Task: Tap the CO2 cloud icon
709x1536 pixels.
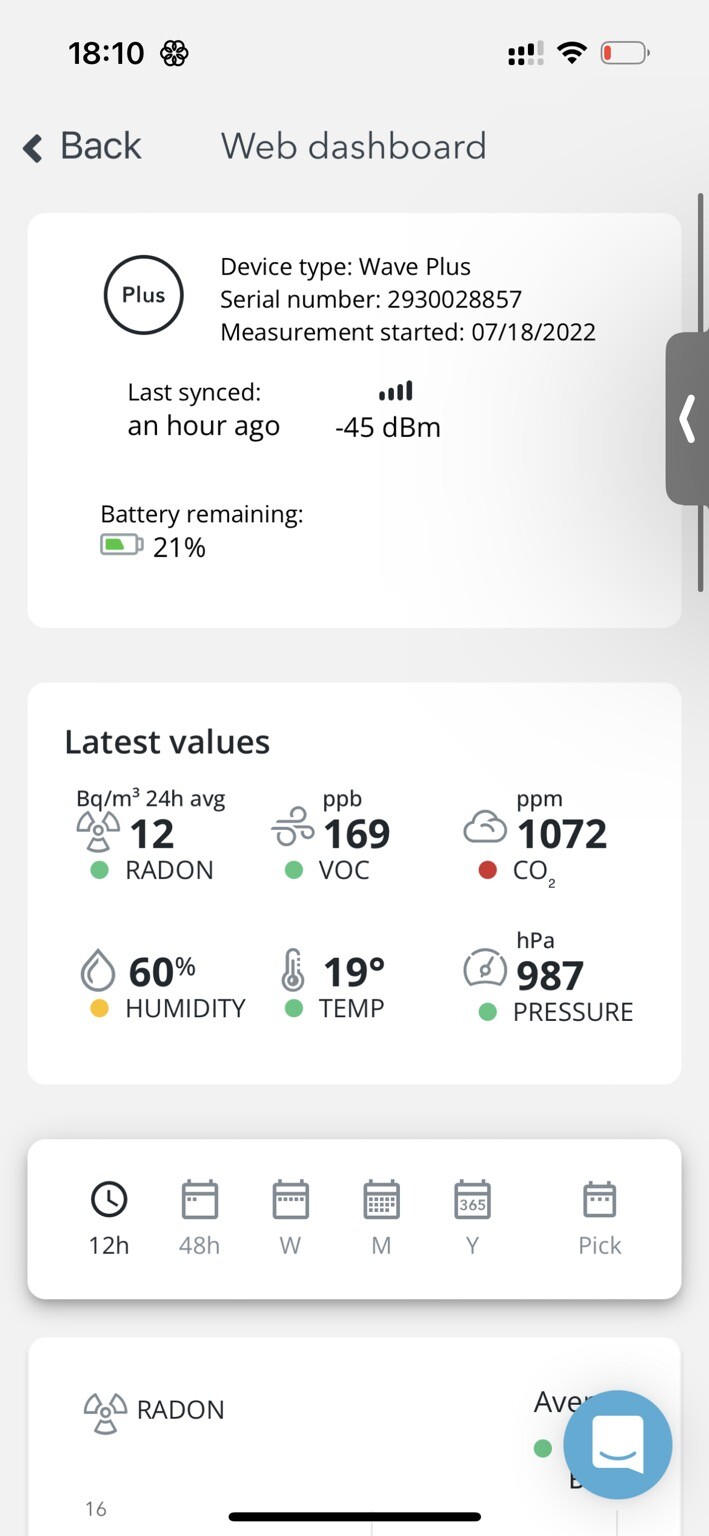Action: point(485,829)
